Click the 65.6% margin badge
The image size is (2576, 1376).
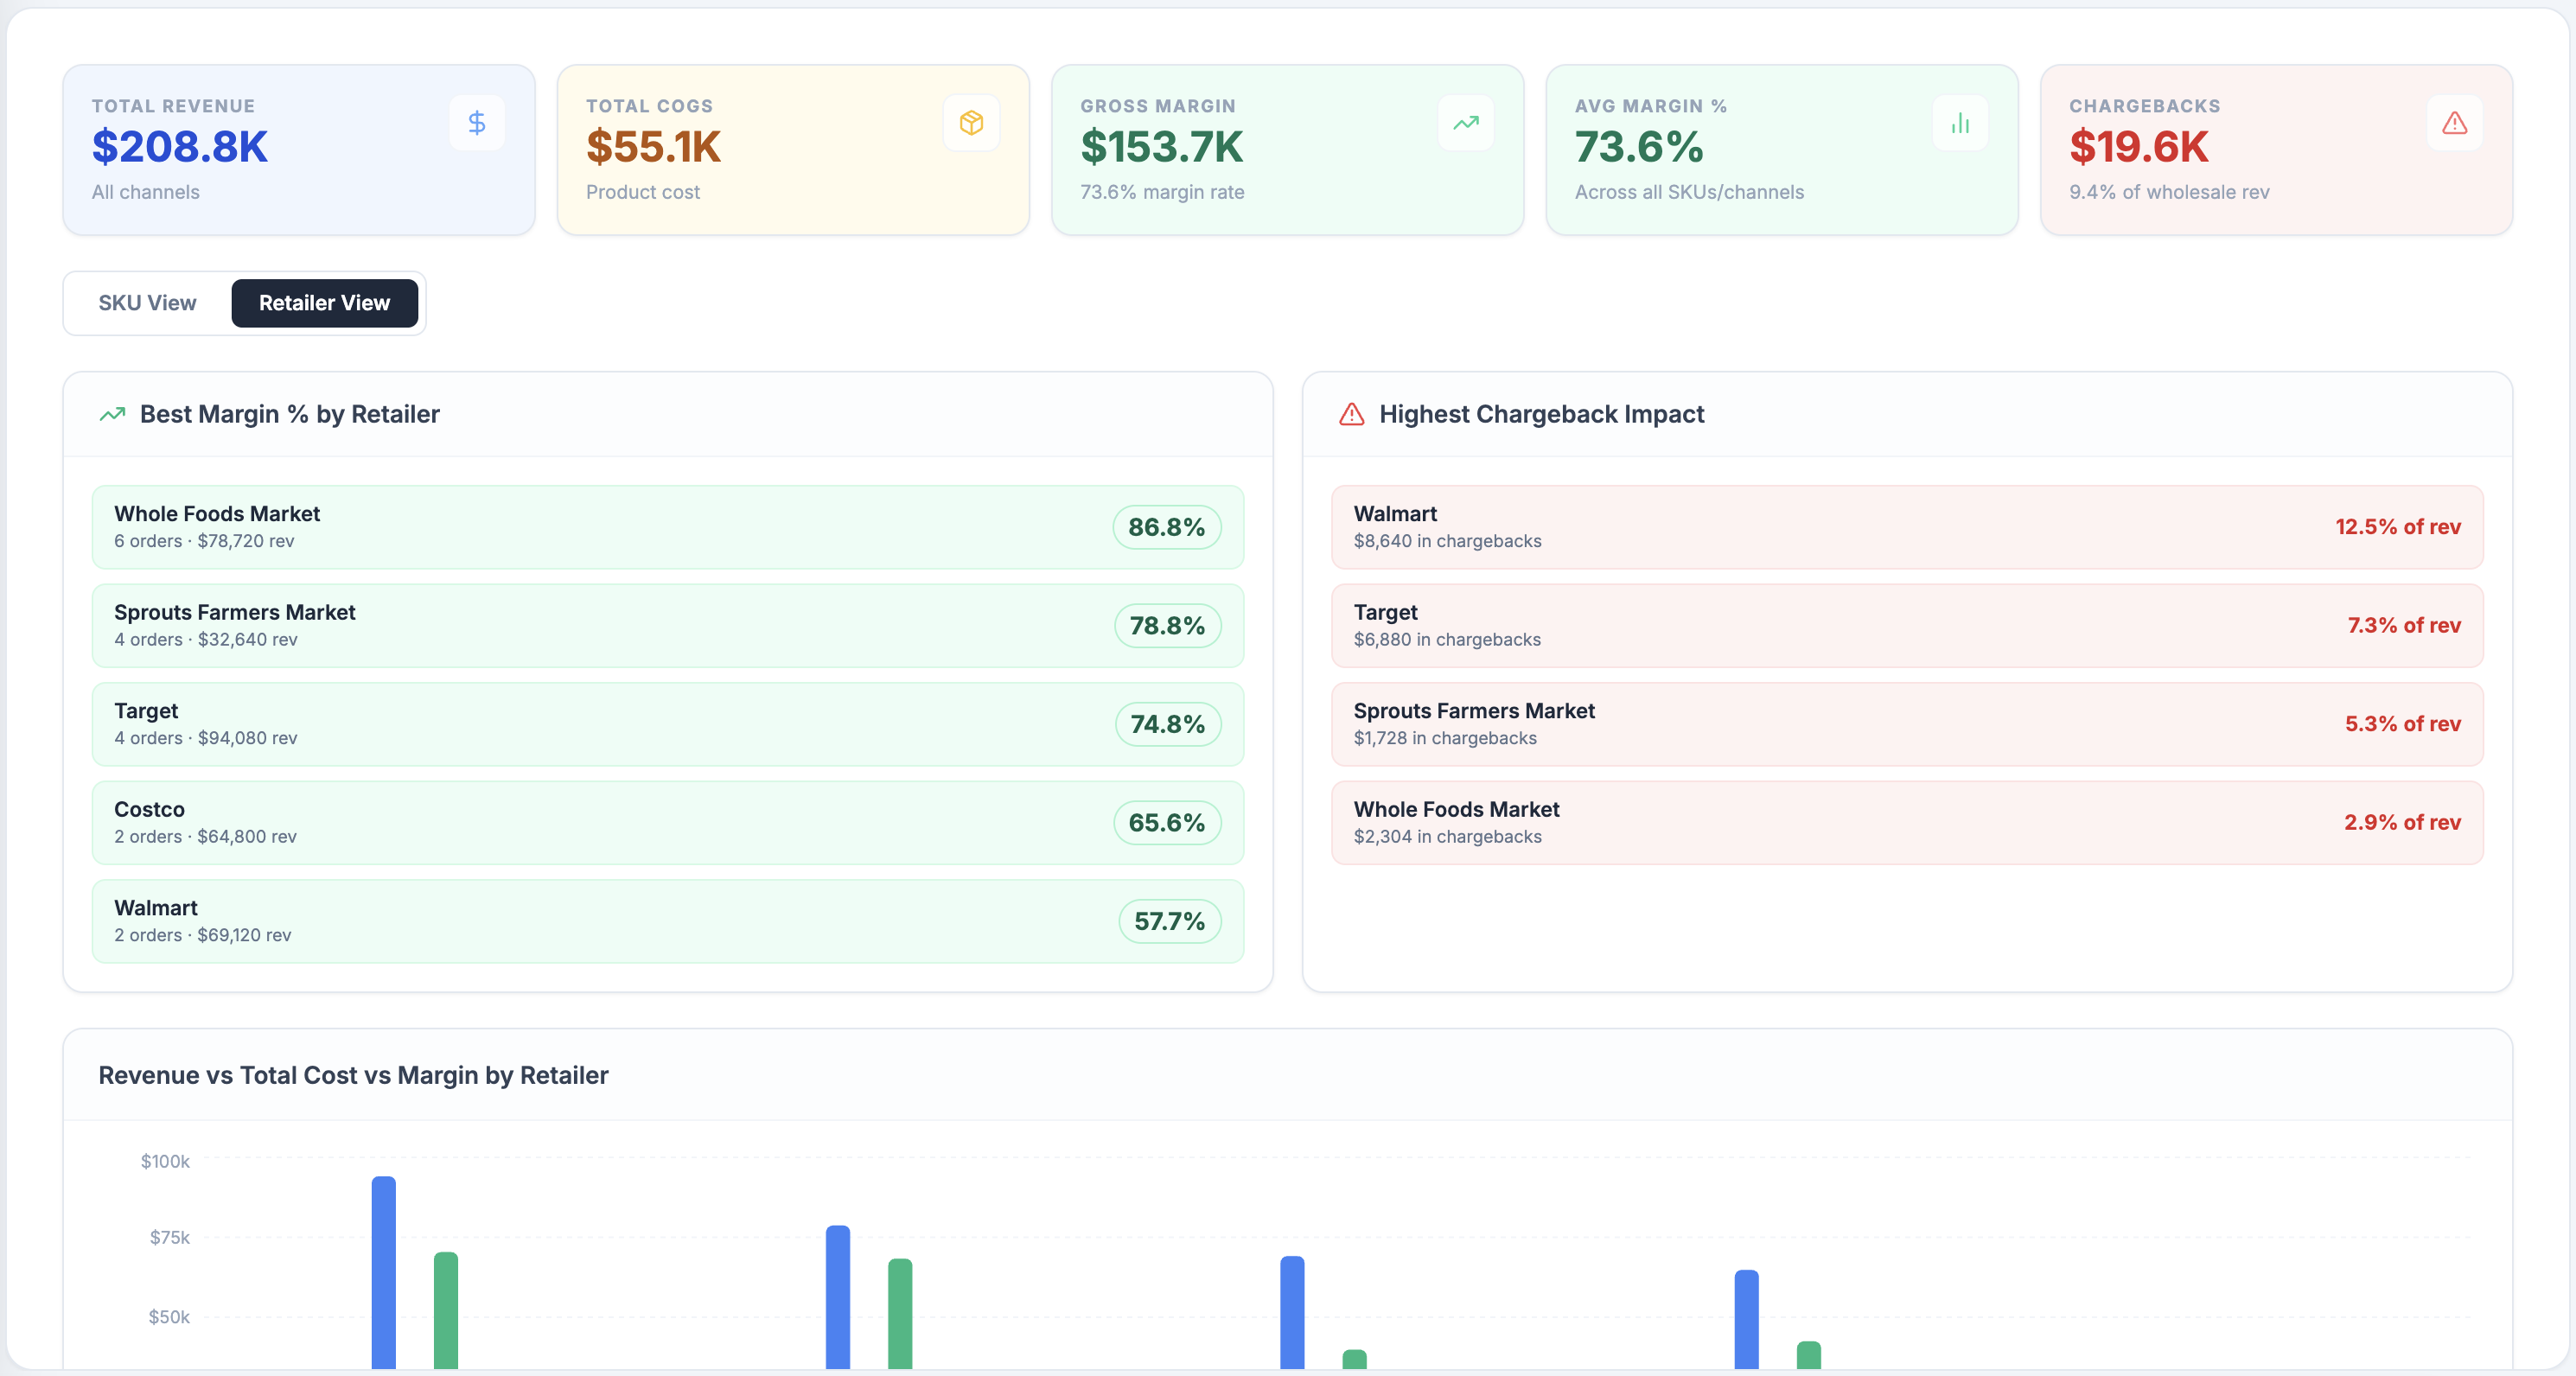1167,823
